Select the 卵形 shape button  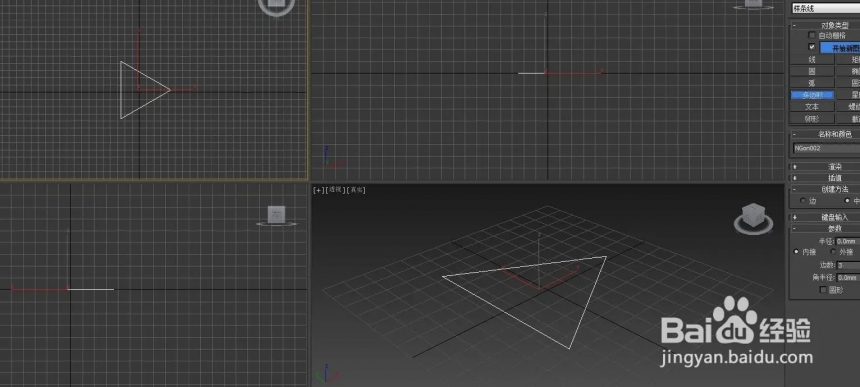[x=812, y=118]
